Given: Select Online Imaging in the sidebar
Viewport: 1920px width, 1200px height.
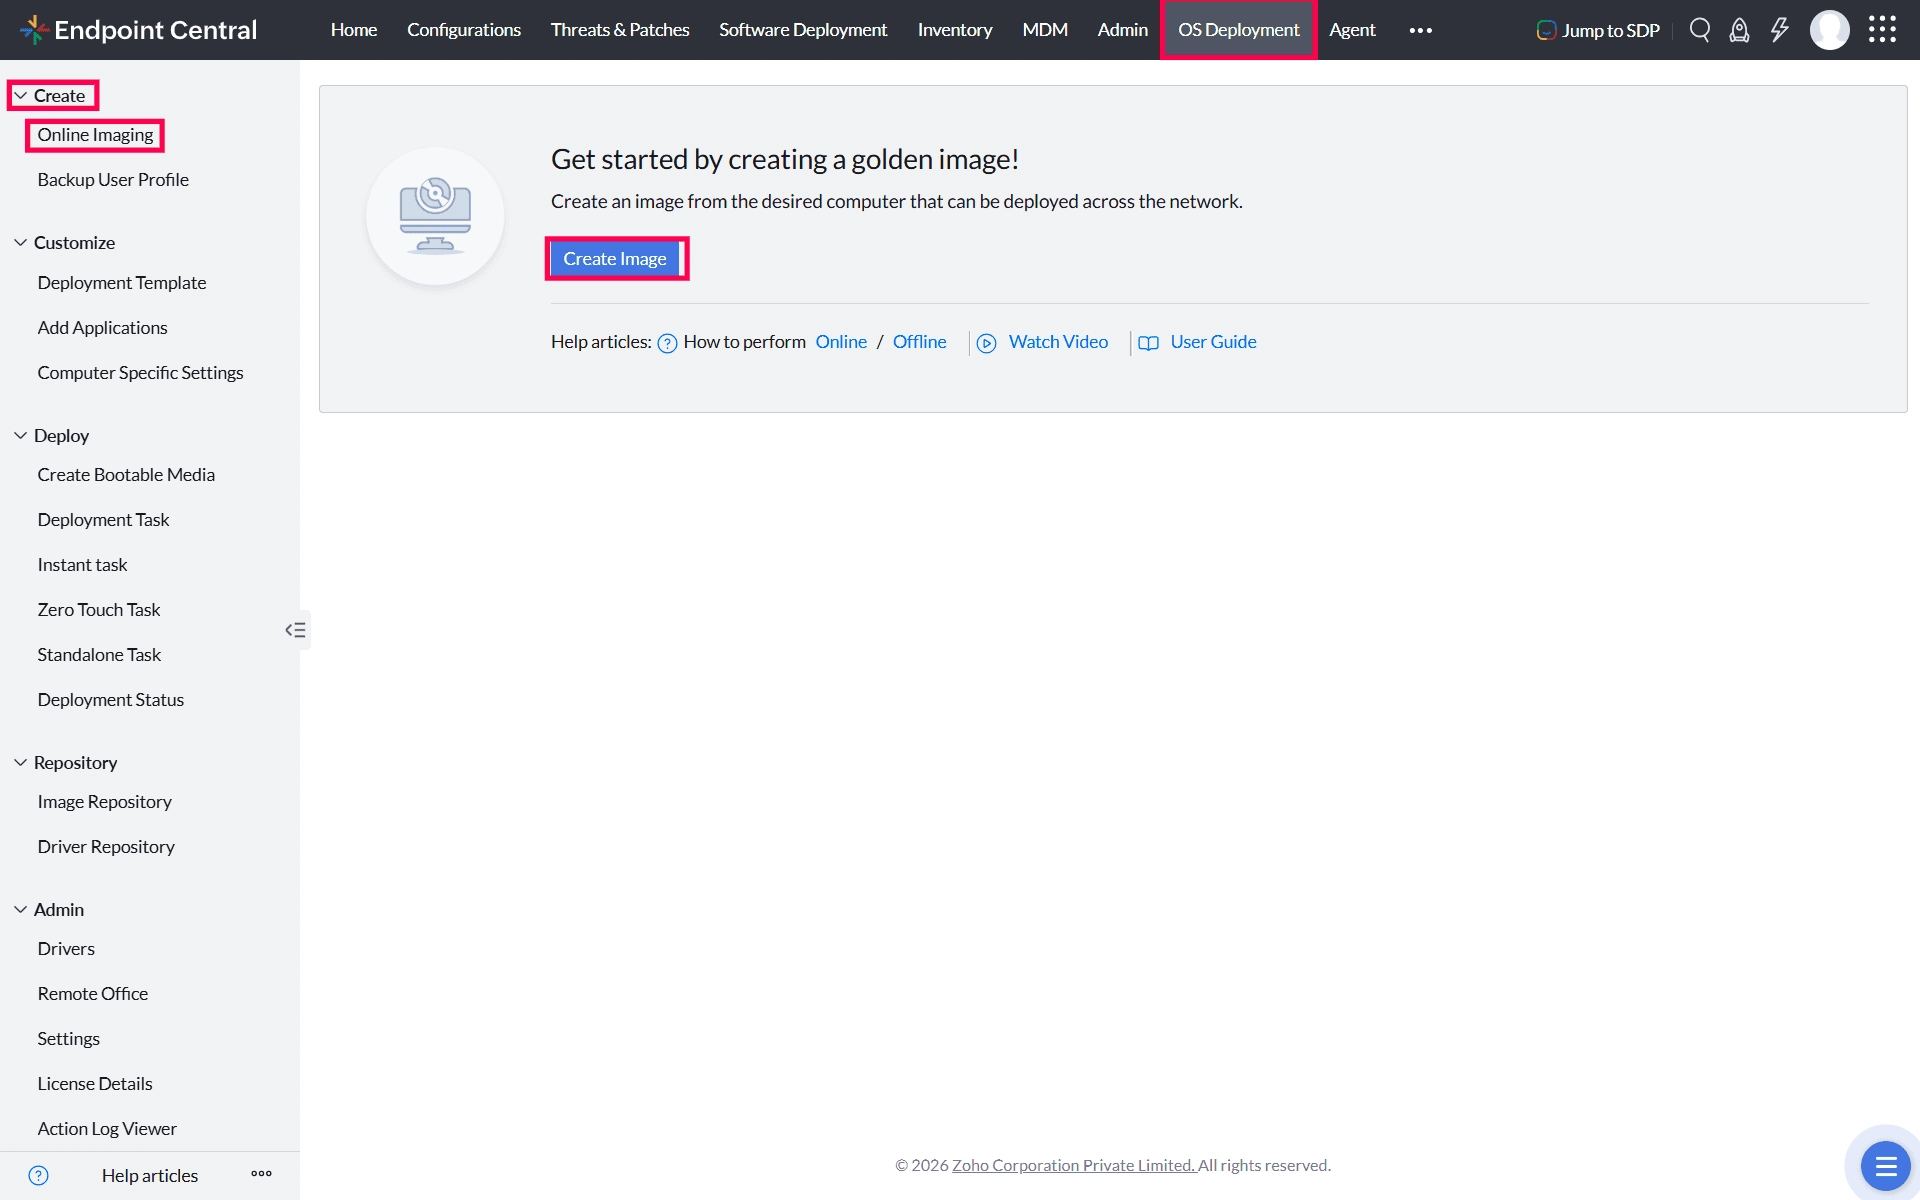Looking at the screenshot, I should tap(95, 135).
